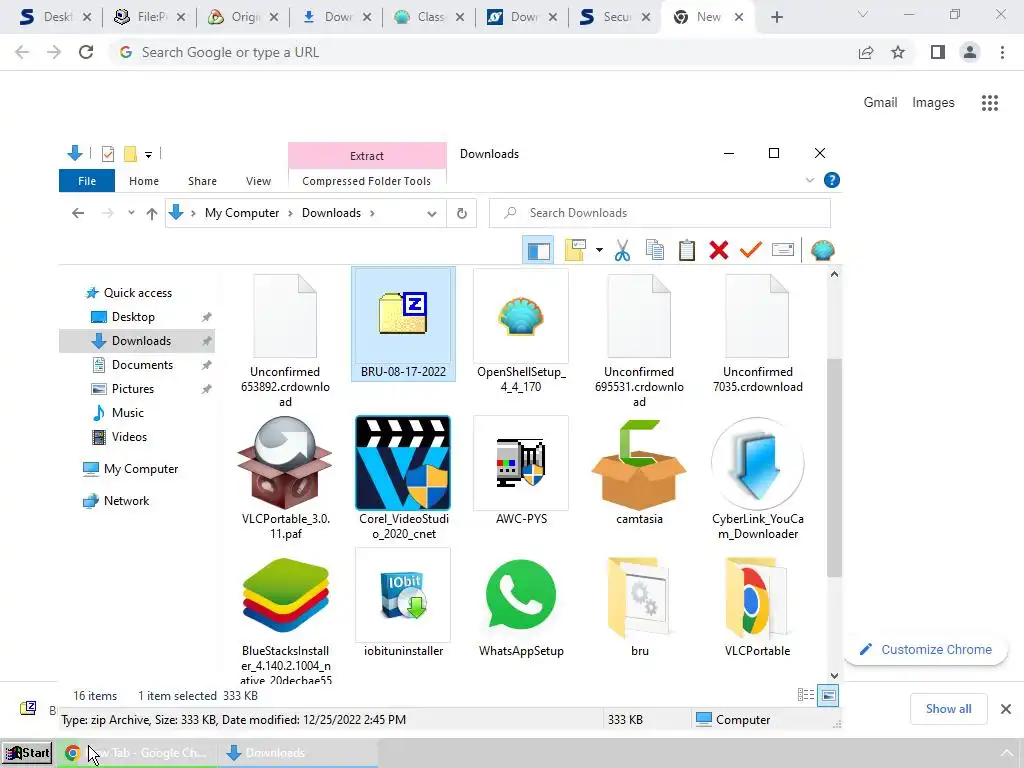1024x768 pixels.
Task: Switch to Details view button in status bar
Action: (x=806, y=696)
